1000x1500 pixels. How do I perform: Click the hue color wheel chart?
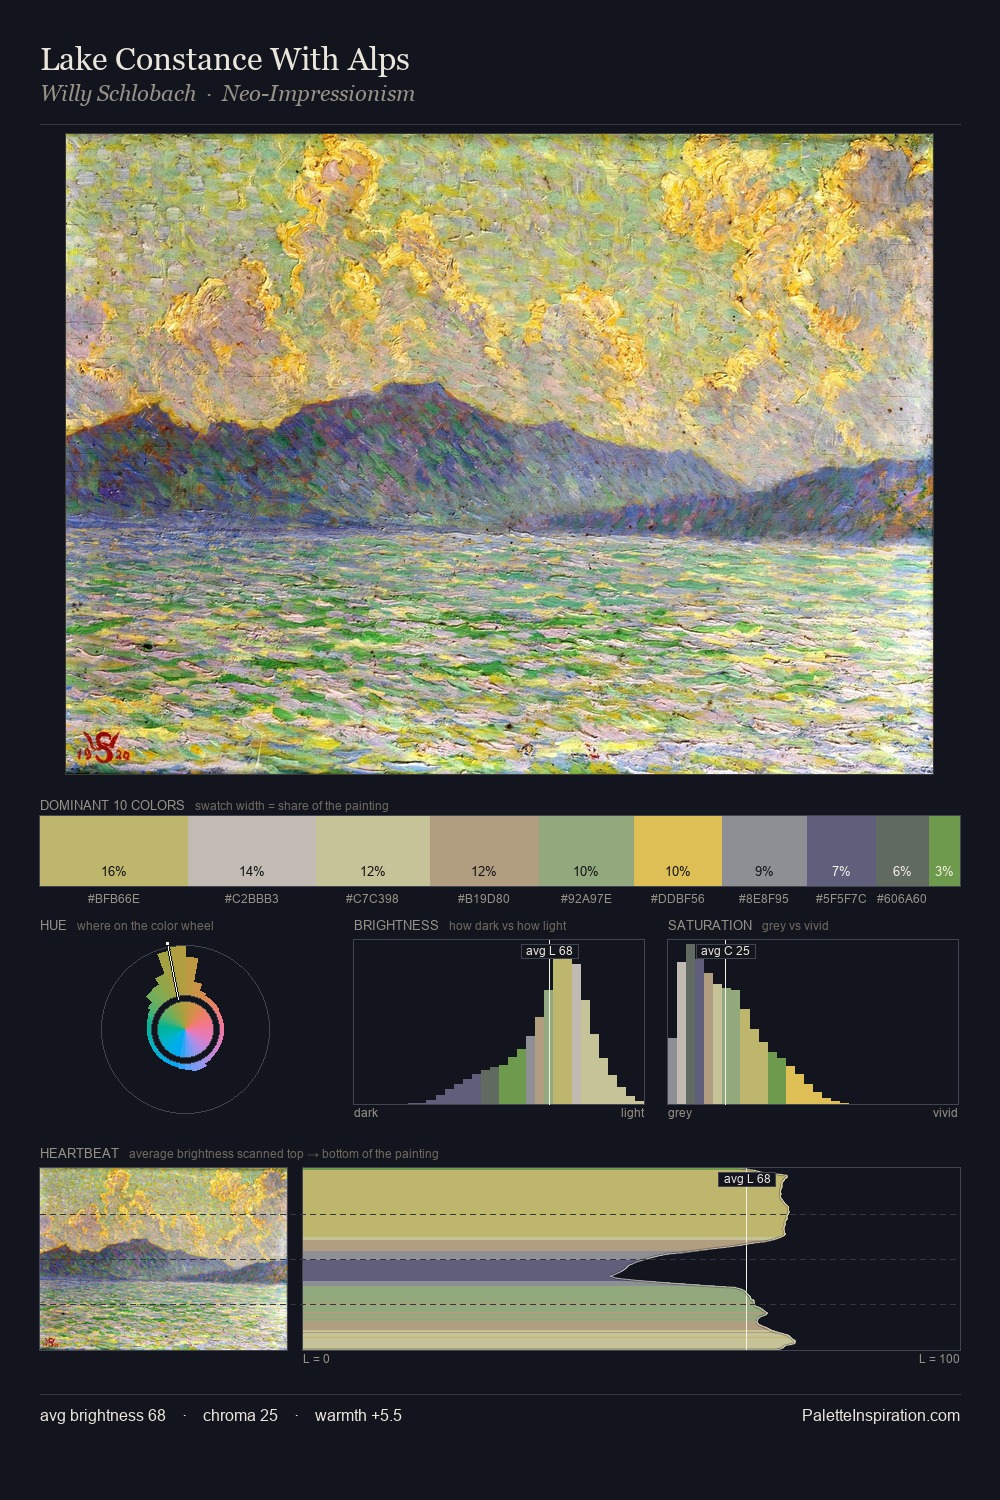(185, 1029)
